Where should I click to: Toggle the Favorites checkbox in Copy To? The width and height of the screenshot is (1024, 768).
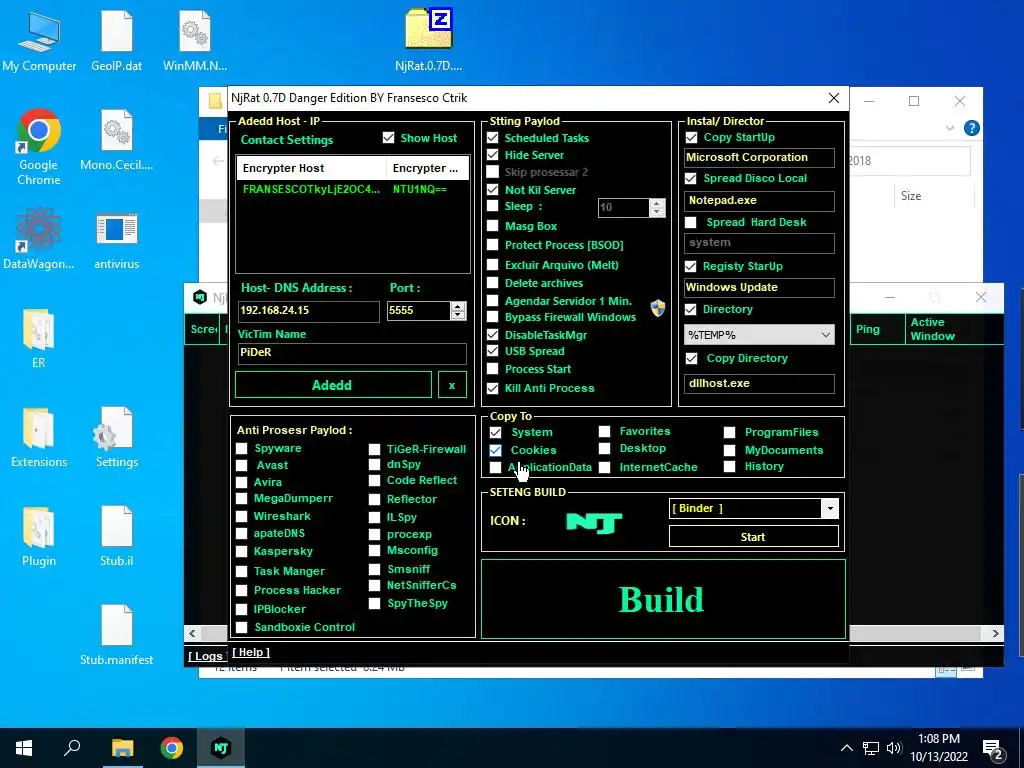605,431
